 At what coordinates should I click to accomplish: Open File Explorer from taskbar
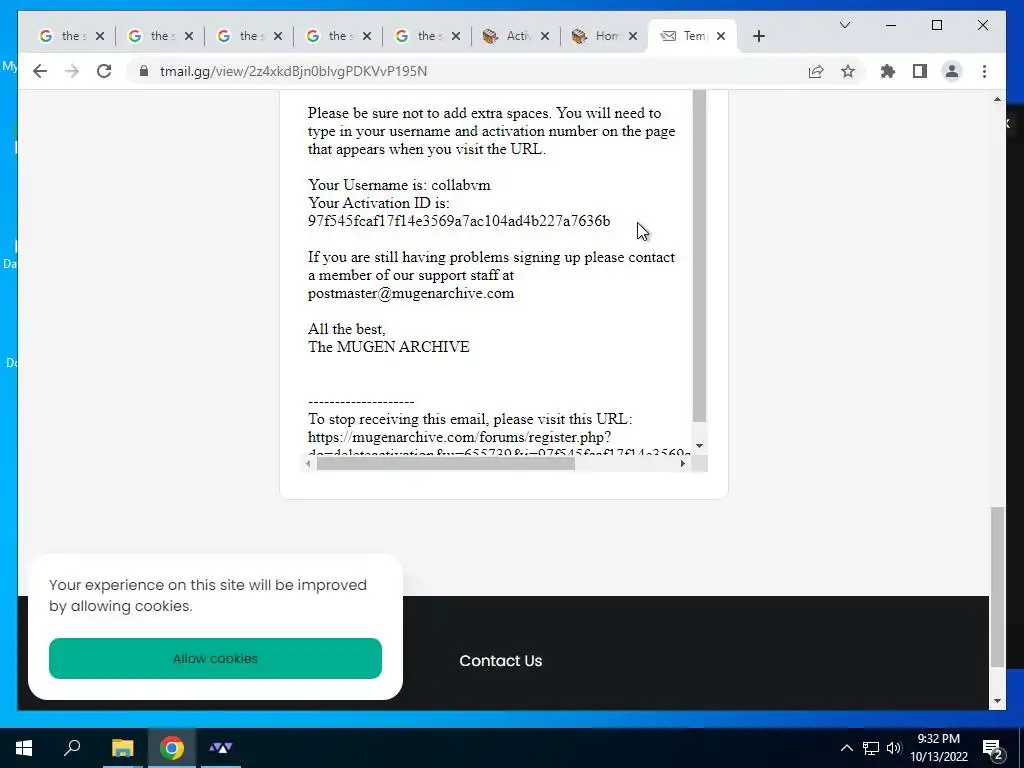(122, 748)
